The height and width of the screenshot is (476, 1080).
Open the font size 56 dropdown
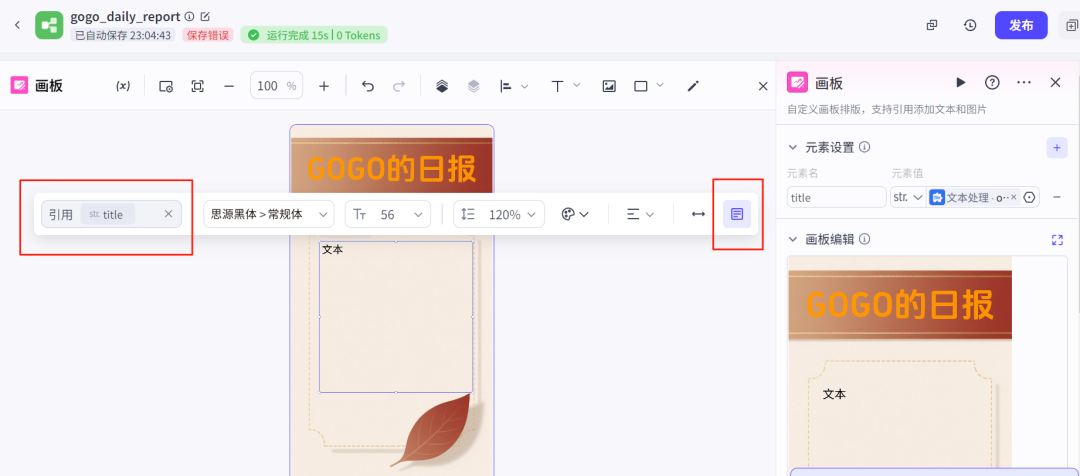388,214
